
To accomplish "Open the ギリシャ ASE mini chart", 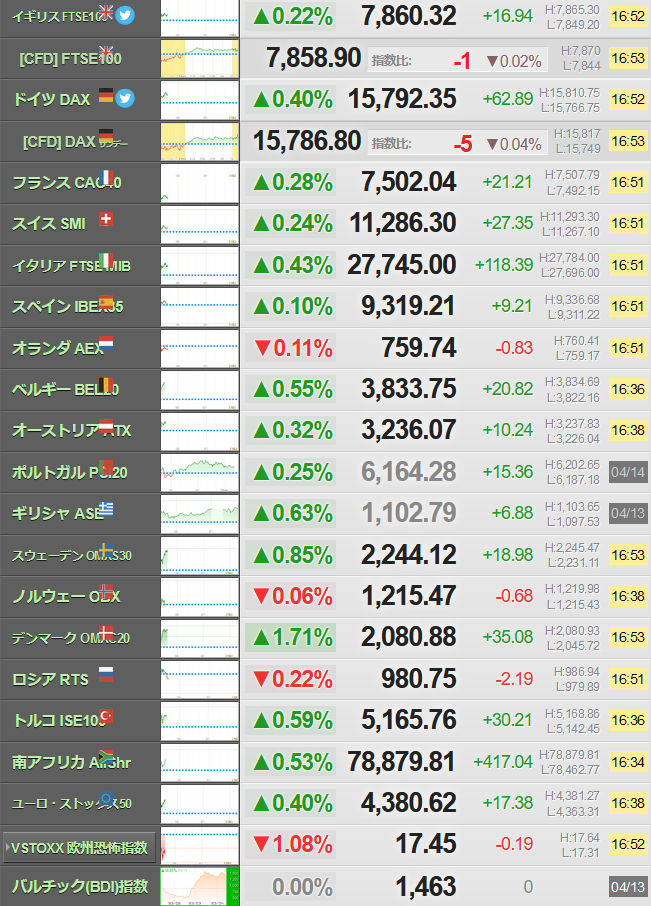I will click(199, 514).
